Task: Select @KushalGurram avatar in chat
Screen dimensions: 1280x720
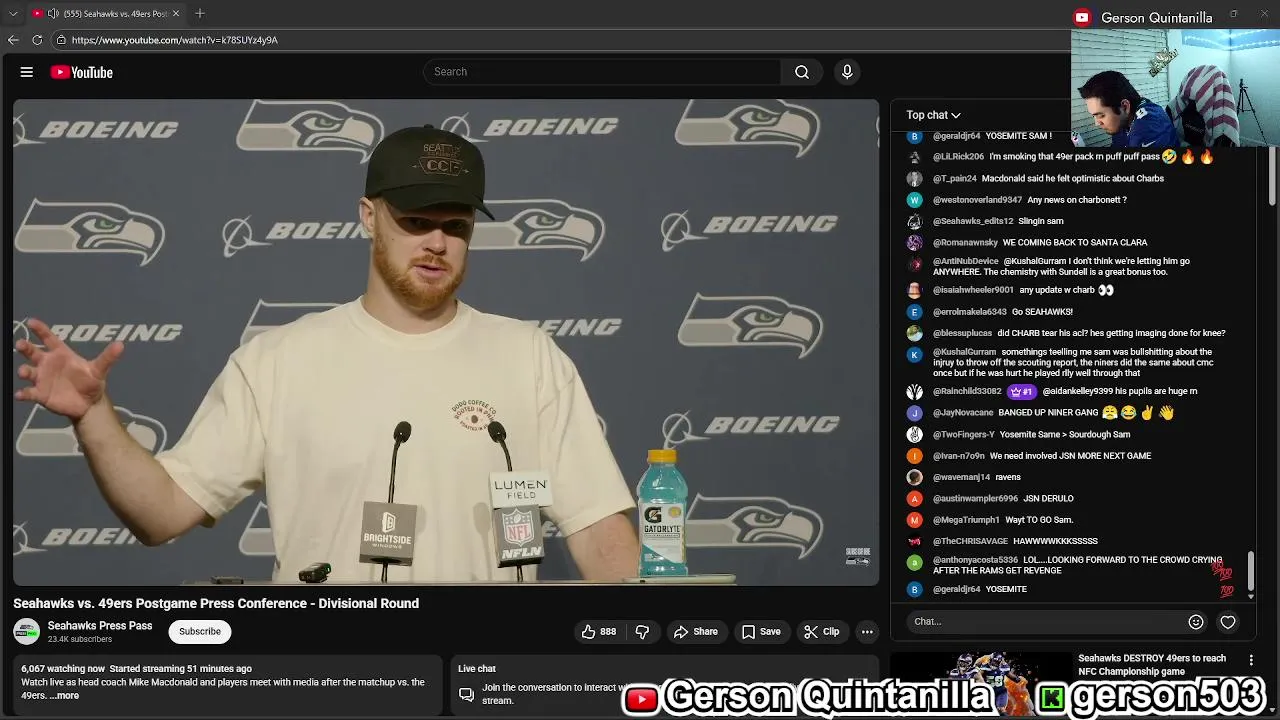Action: click(x=914, y=355)
